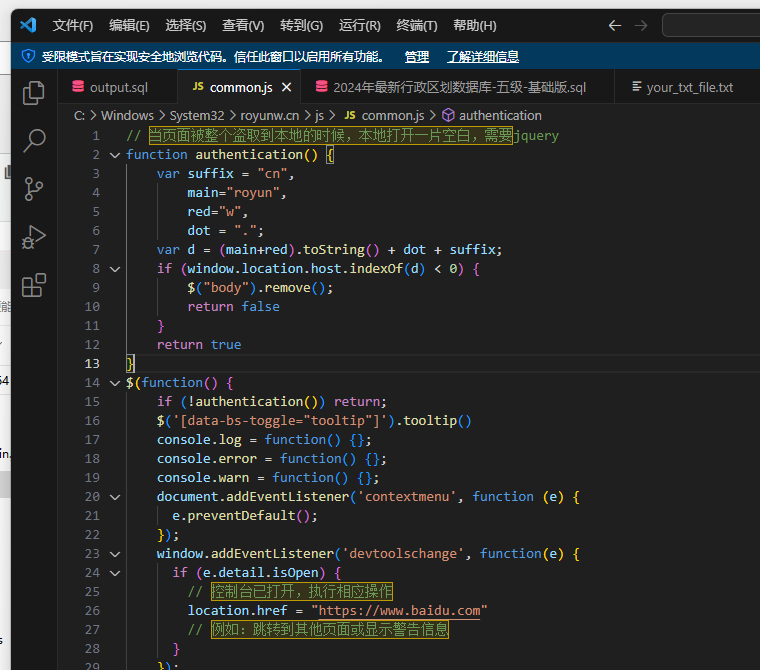This screenshot has width=760, height=670.
Task: Click the System32 breadcrumb segment
Action: pyautogui.click(x=197, y=115)
